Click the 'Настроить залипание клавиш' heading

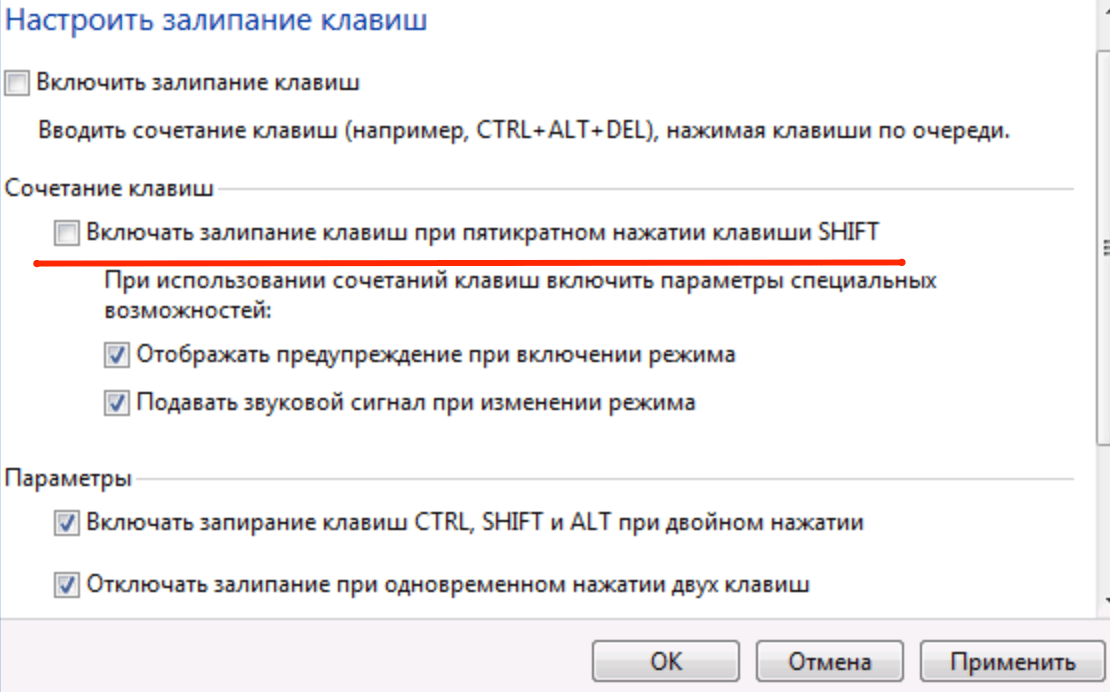pos(217,20)
